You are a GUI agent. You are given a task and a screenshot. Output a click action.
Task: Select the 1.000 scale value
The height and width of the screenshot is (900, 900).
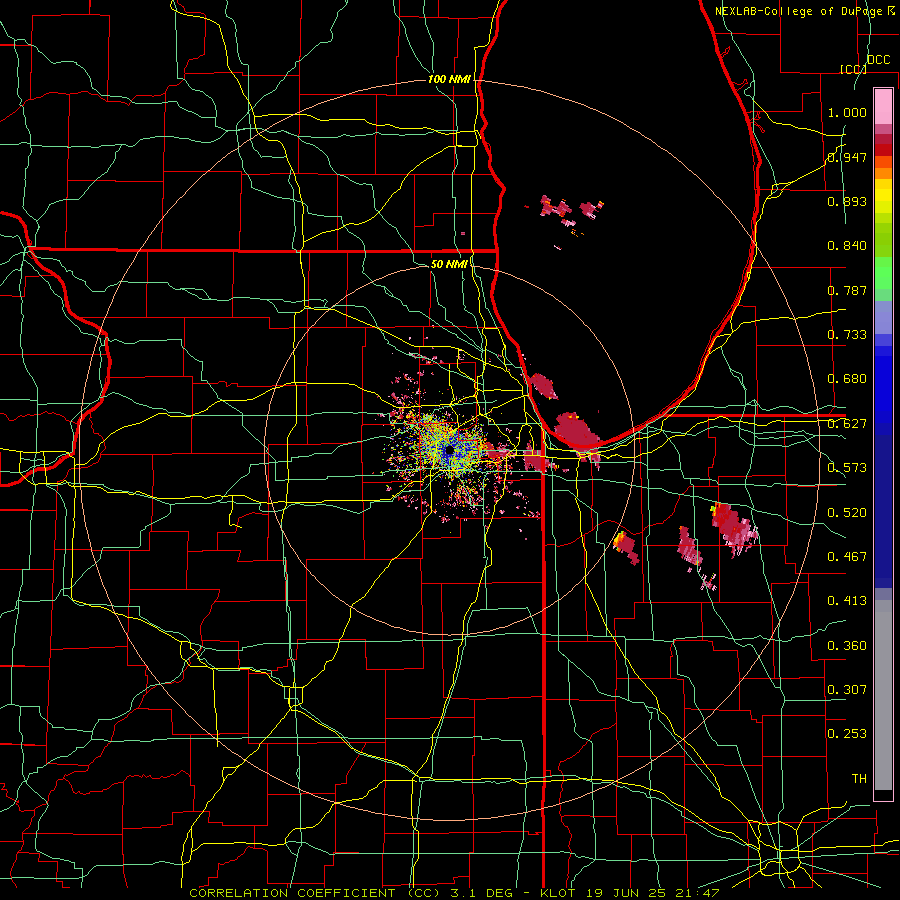[x=847, y=112]
